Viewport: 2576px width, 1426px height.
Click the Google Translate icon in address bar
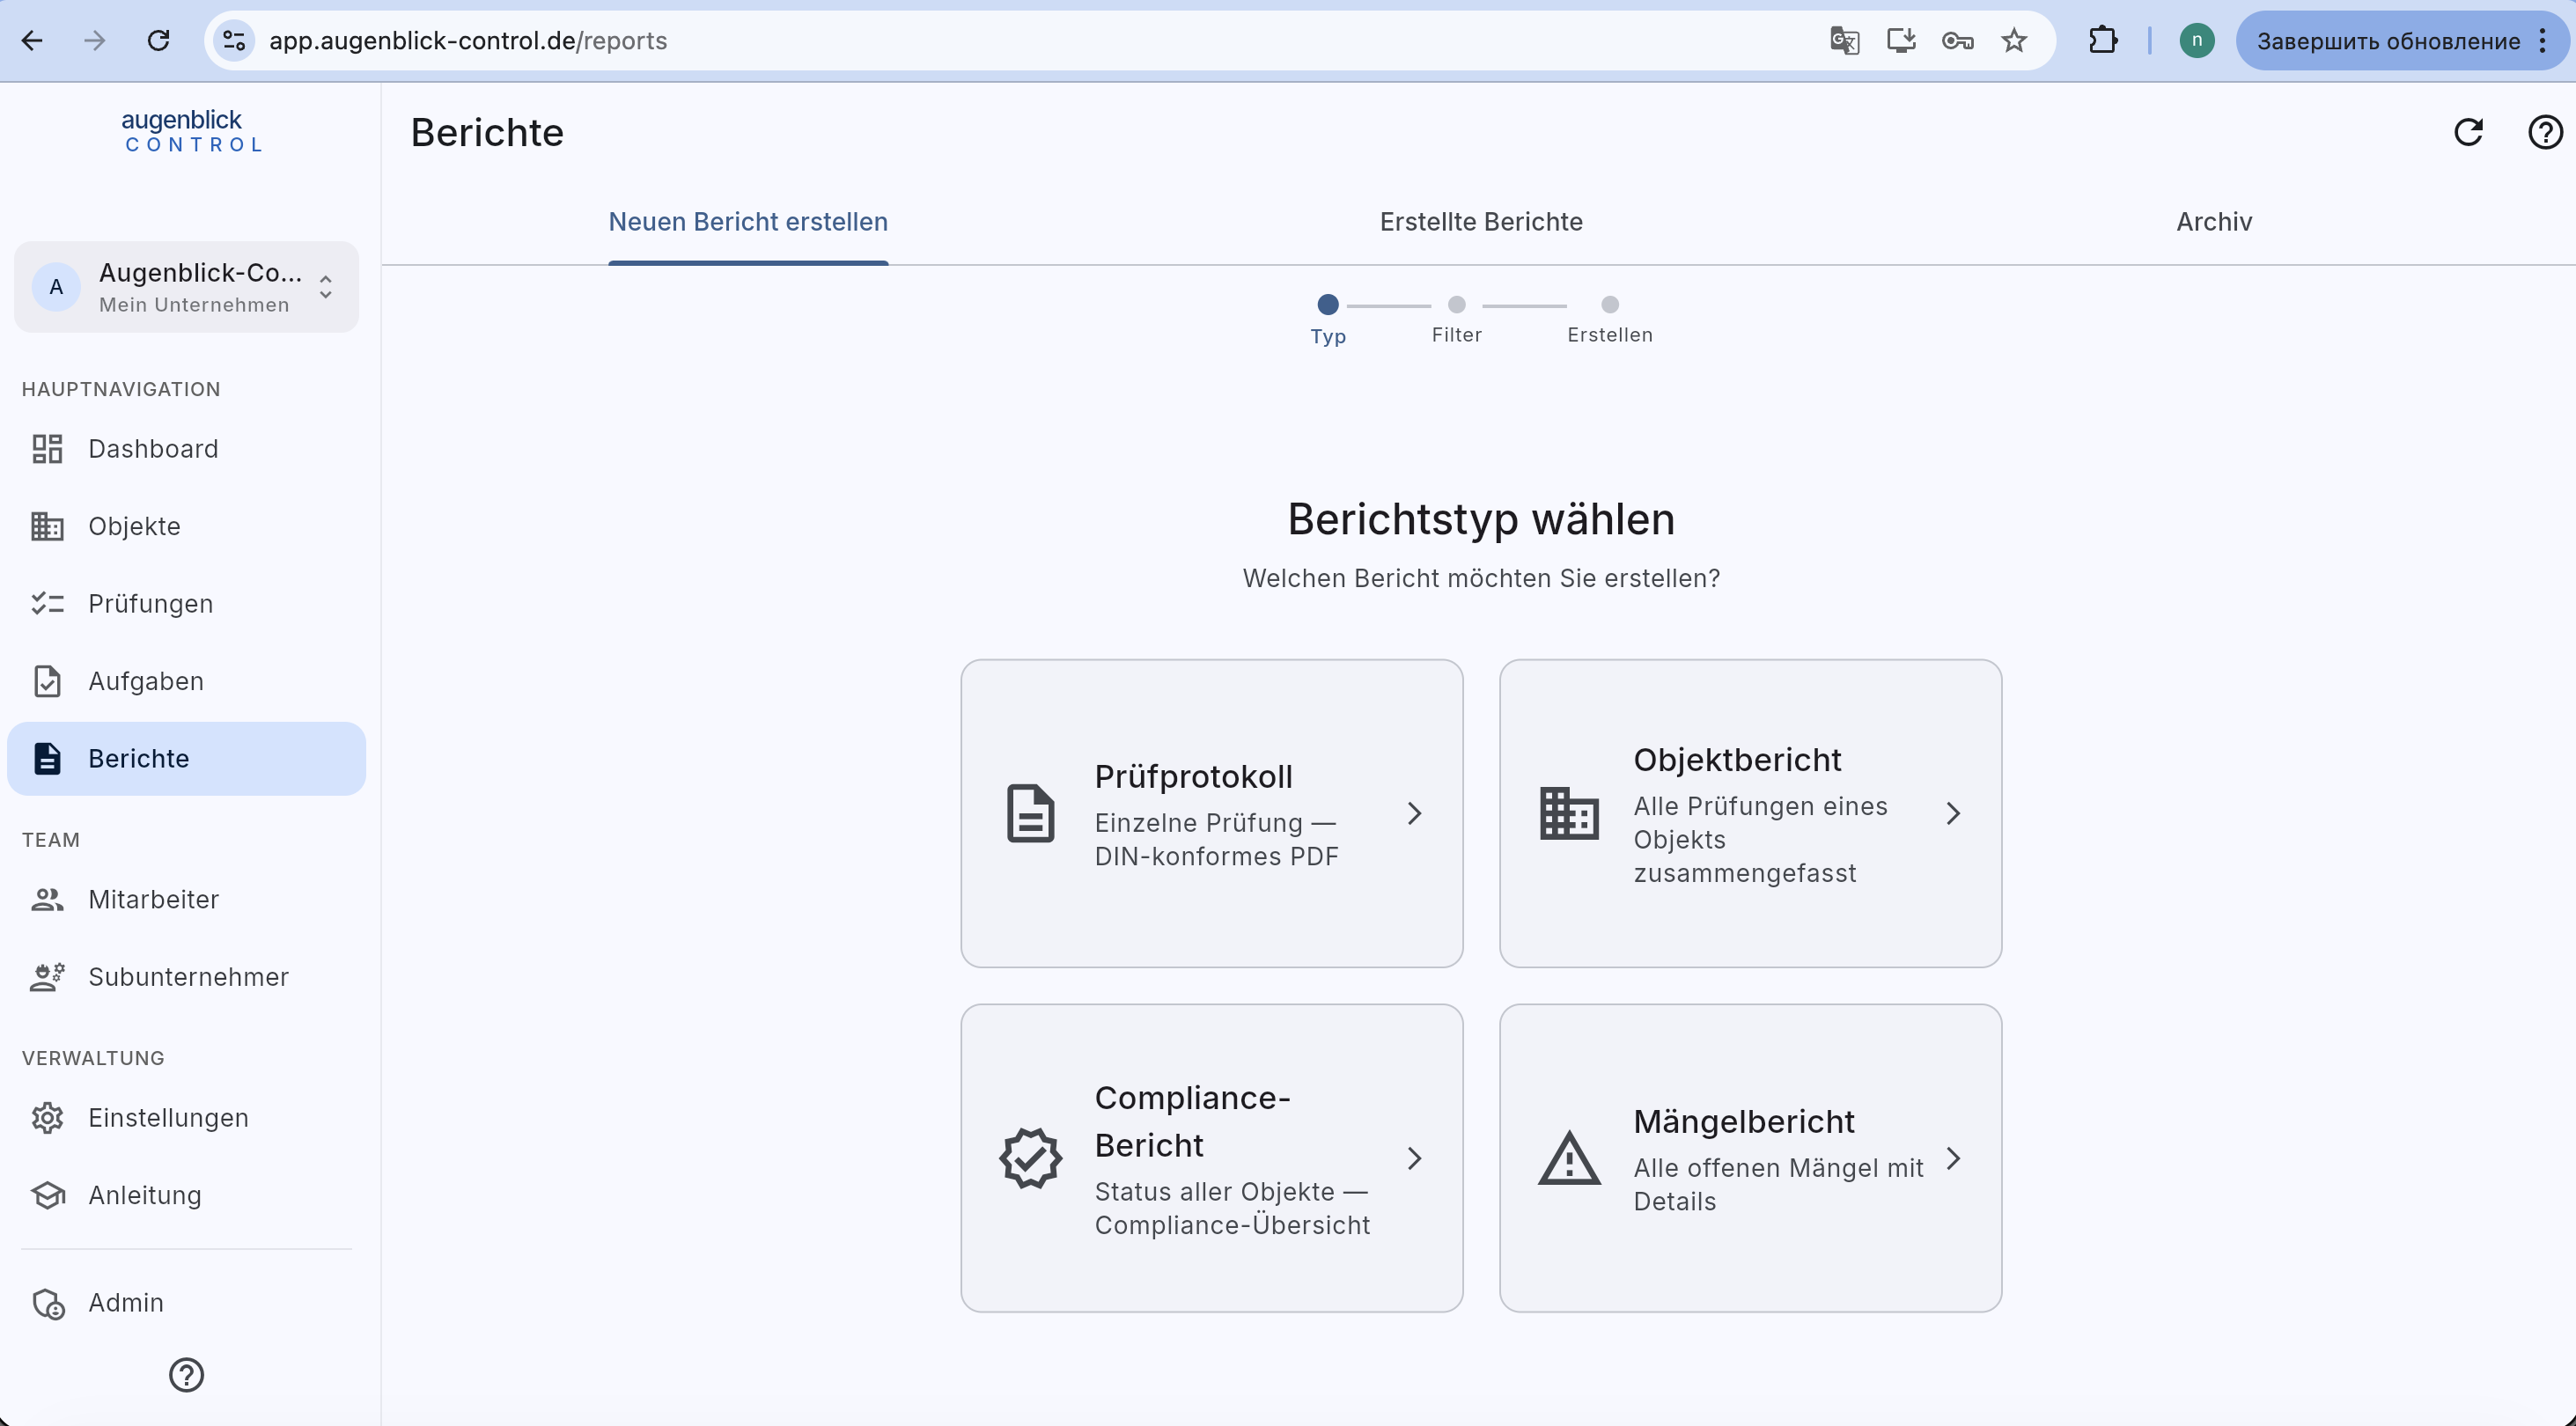[1844, 40]
